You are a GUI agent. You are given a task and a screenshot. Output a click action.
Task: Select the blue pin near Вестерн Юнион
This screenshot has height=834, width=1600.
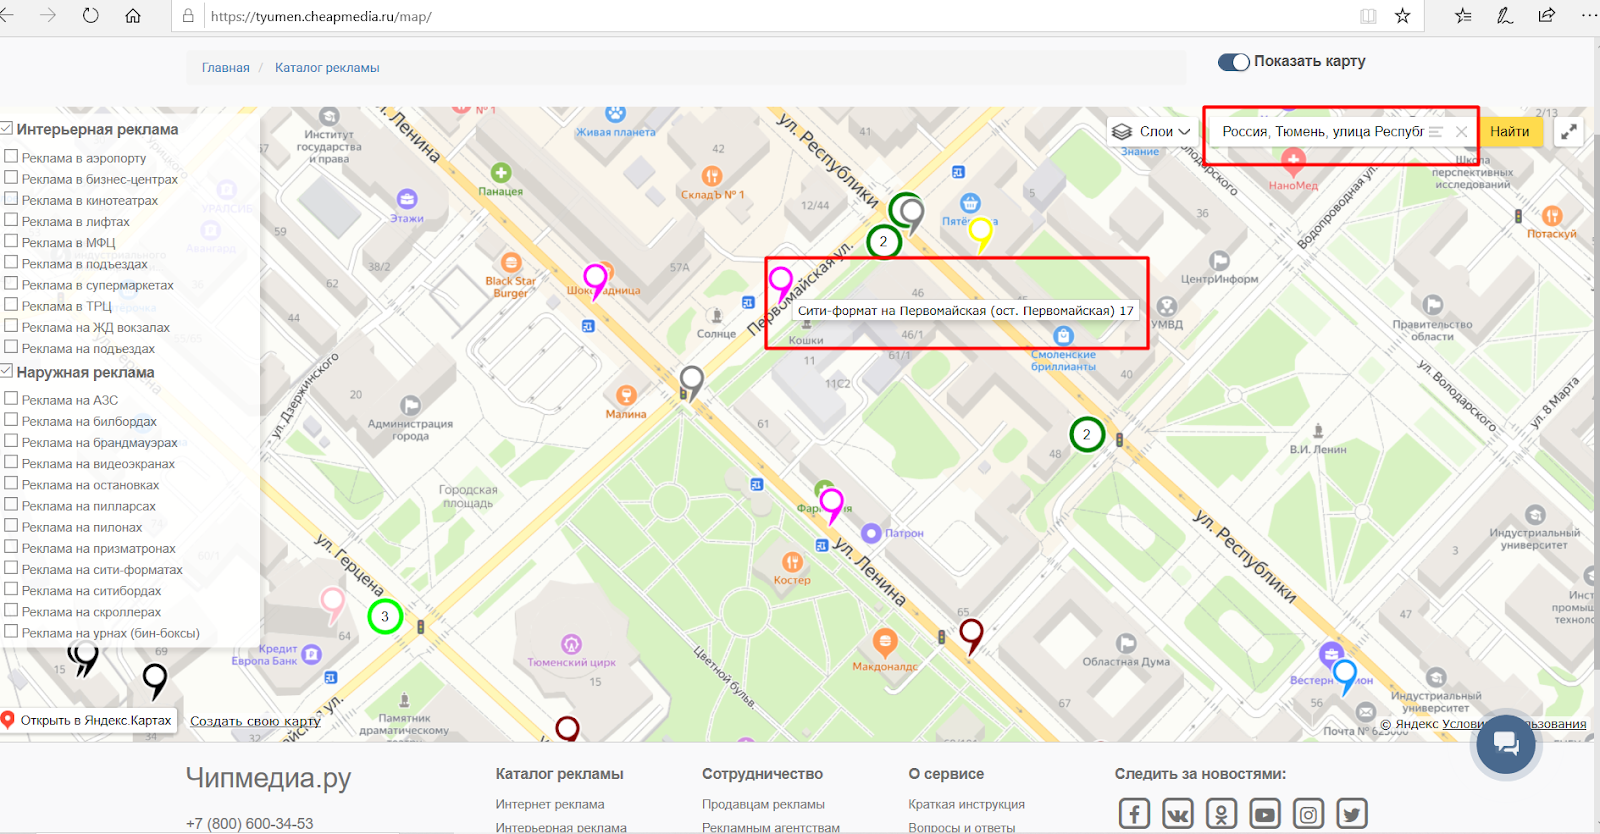point(1345,677)
